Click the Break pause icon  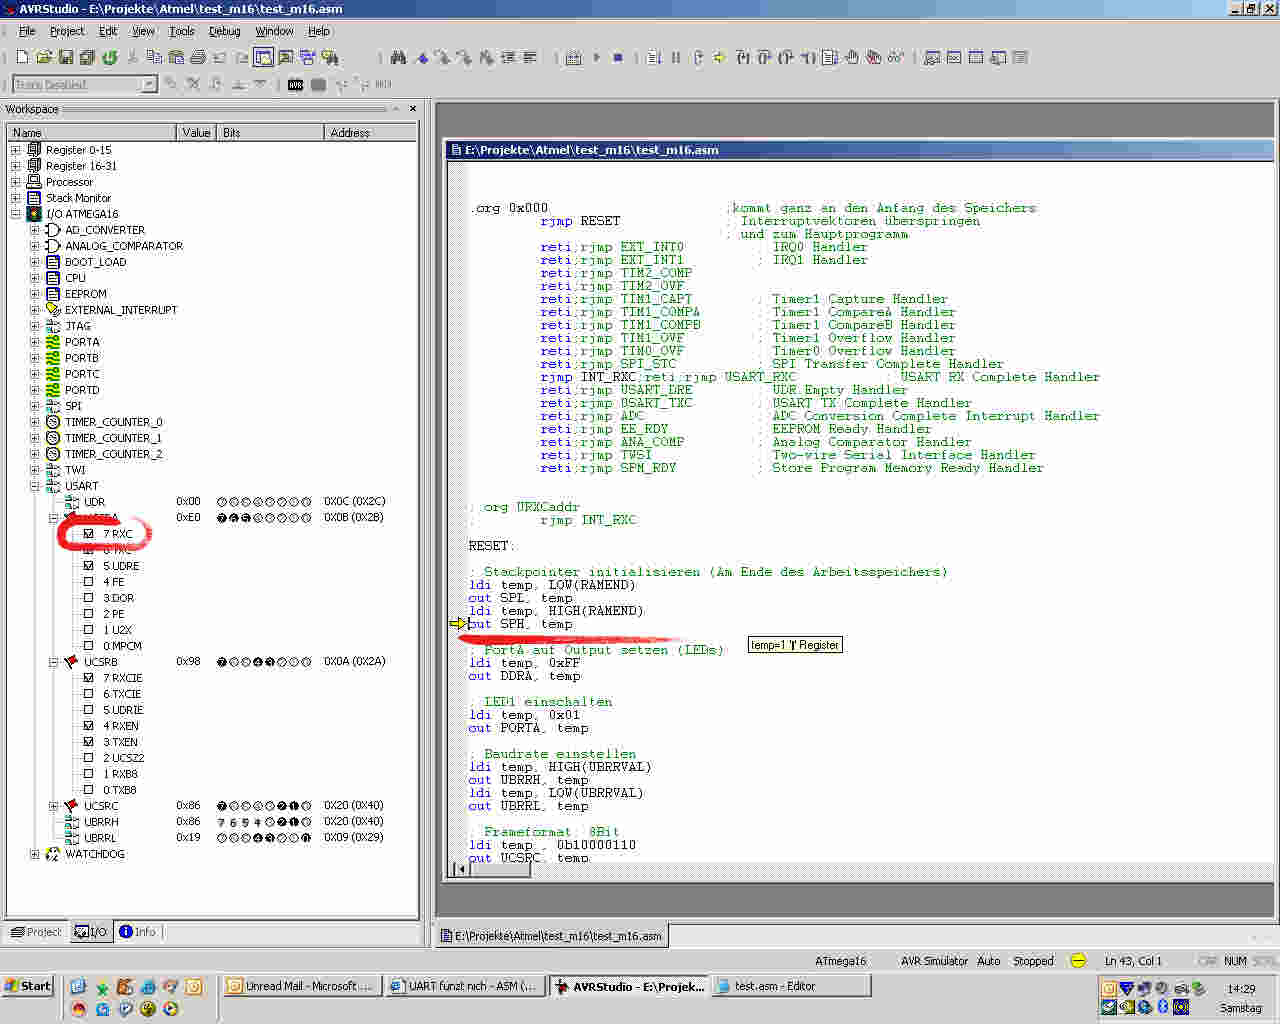coord(676,58)
